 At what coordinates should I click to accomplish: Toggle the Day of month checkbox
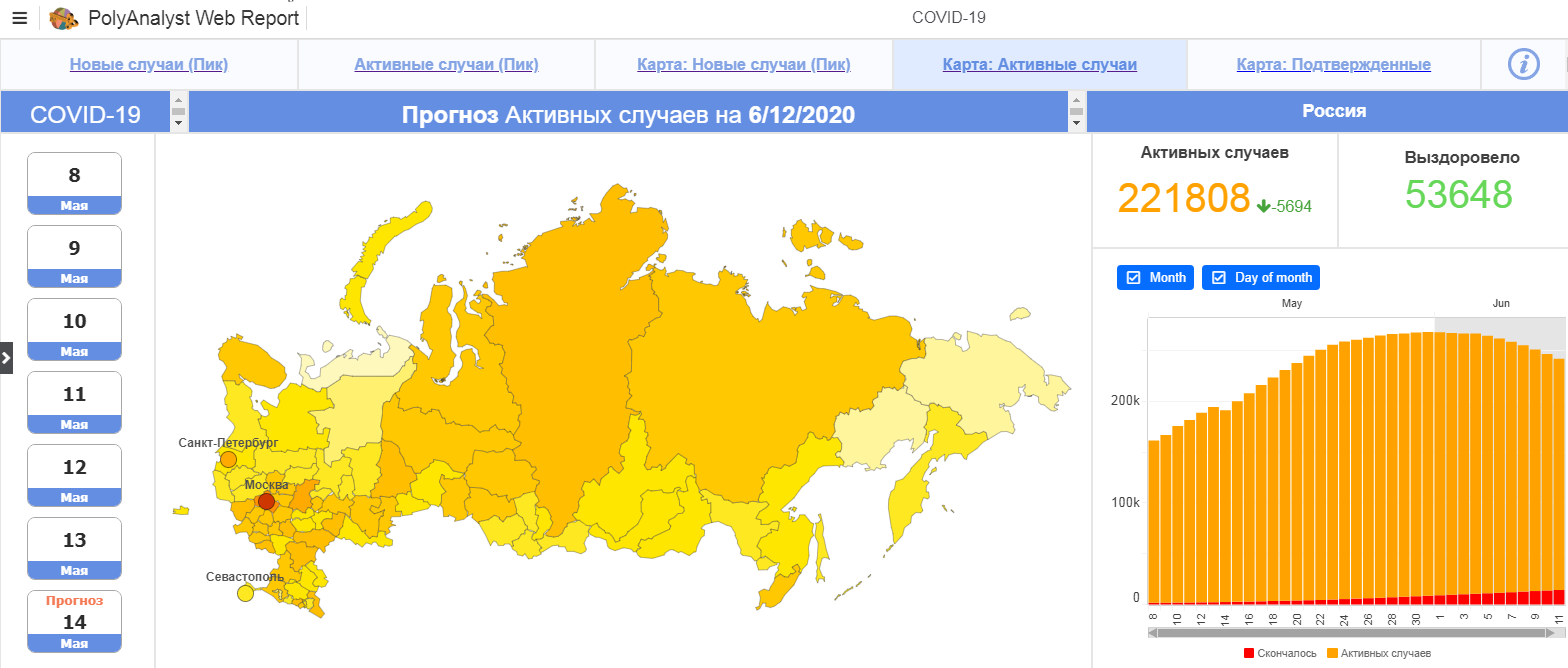pos(1219,277)
